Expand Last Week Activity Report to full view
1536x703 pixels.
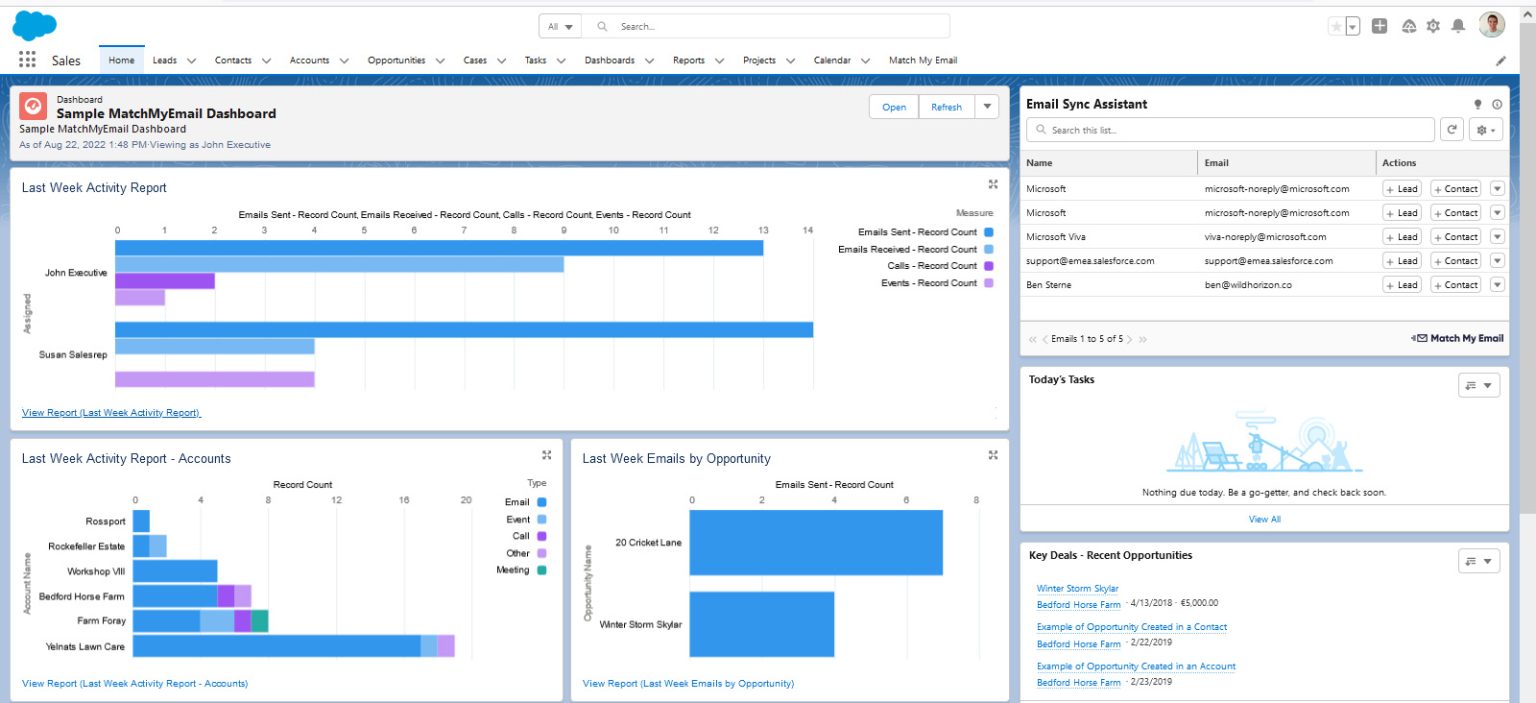tap(993, 184)
